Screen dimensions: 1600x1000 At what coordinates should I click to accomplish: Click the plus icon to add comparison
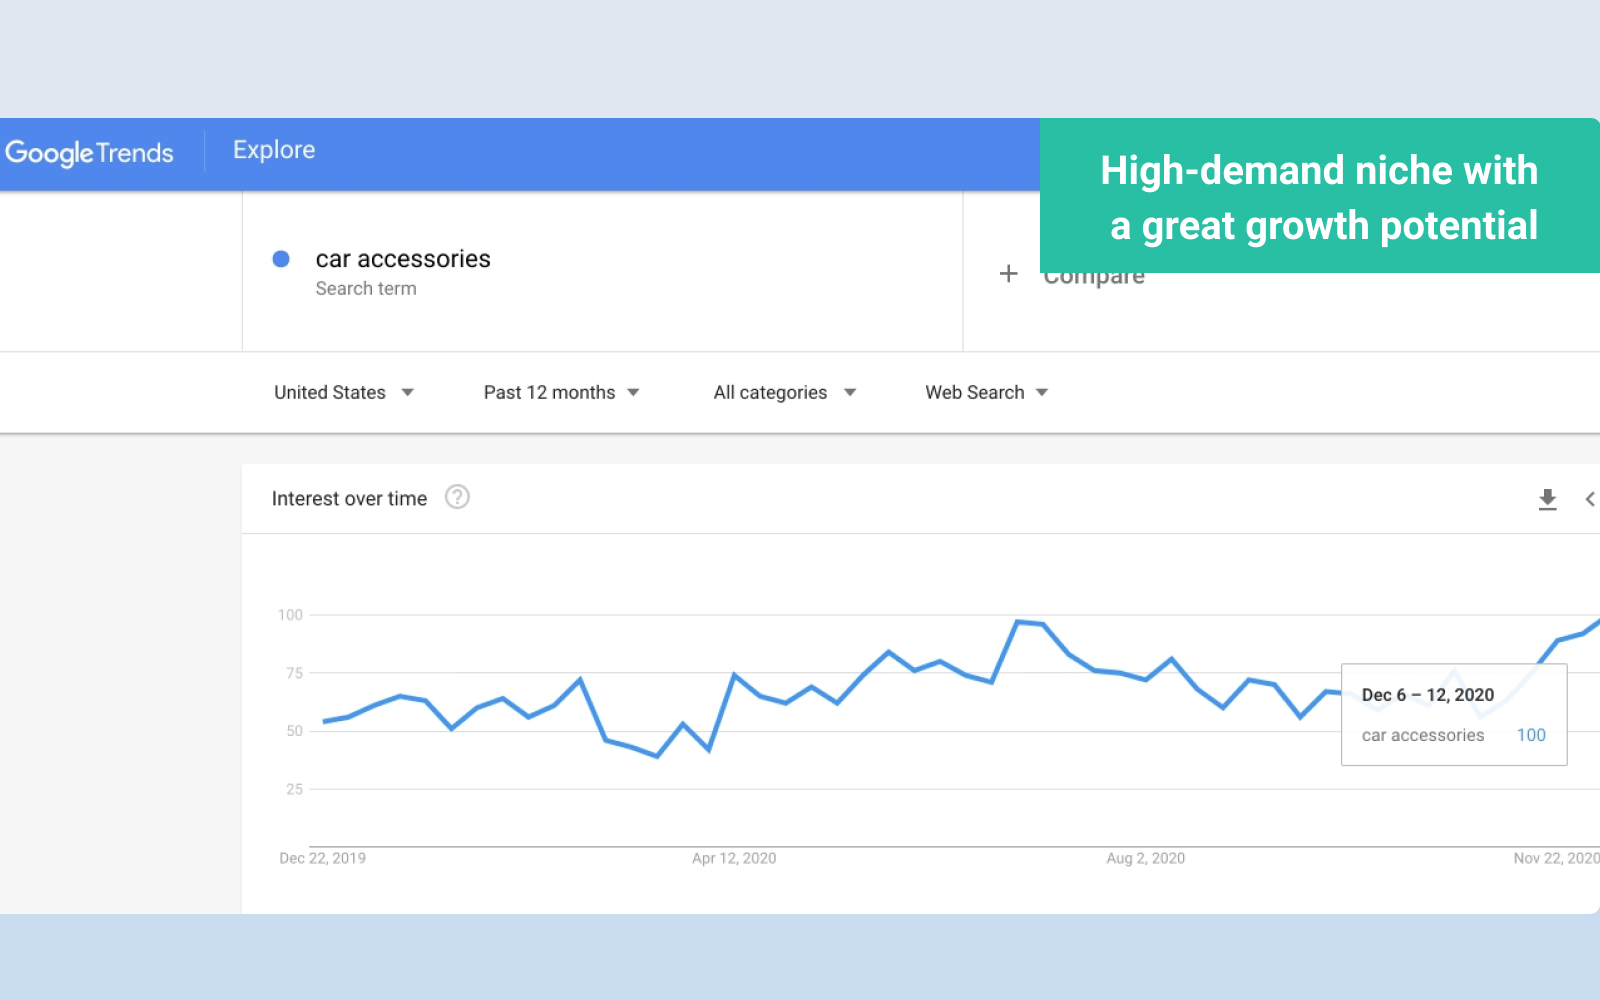[1008, 274]
